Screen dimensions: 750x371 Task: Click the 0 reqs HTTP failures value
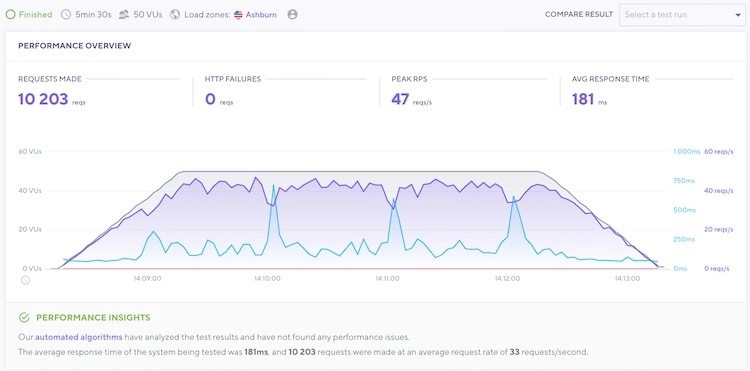tap(219, 99)
